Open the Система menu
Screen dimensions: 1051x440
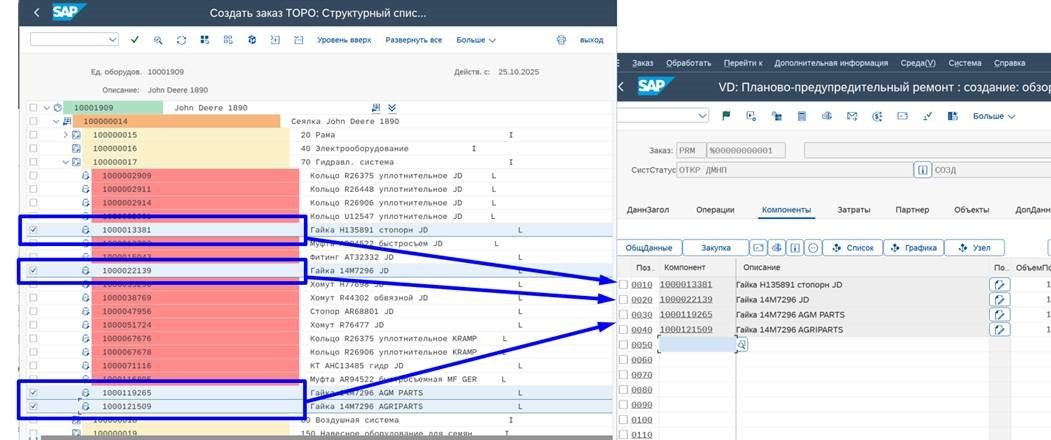coord(964,63)
